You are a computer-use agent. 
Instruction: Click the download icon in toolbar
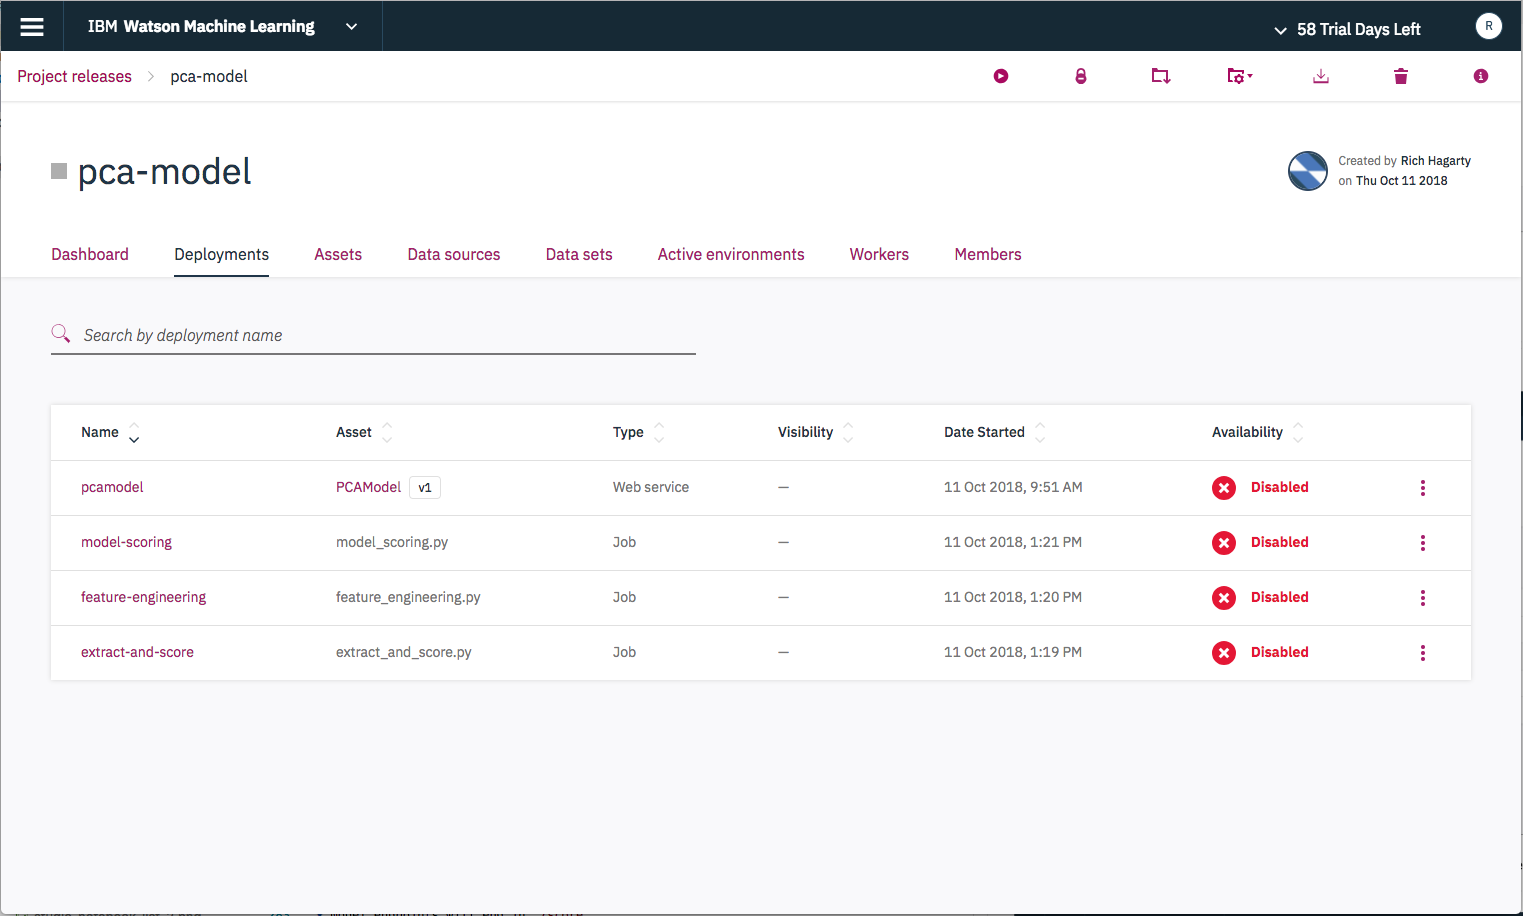(x=1321, y=76)
